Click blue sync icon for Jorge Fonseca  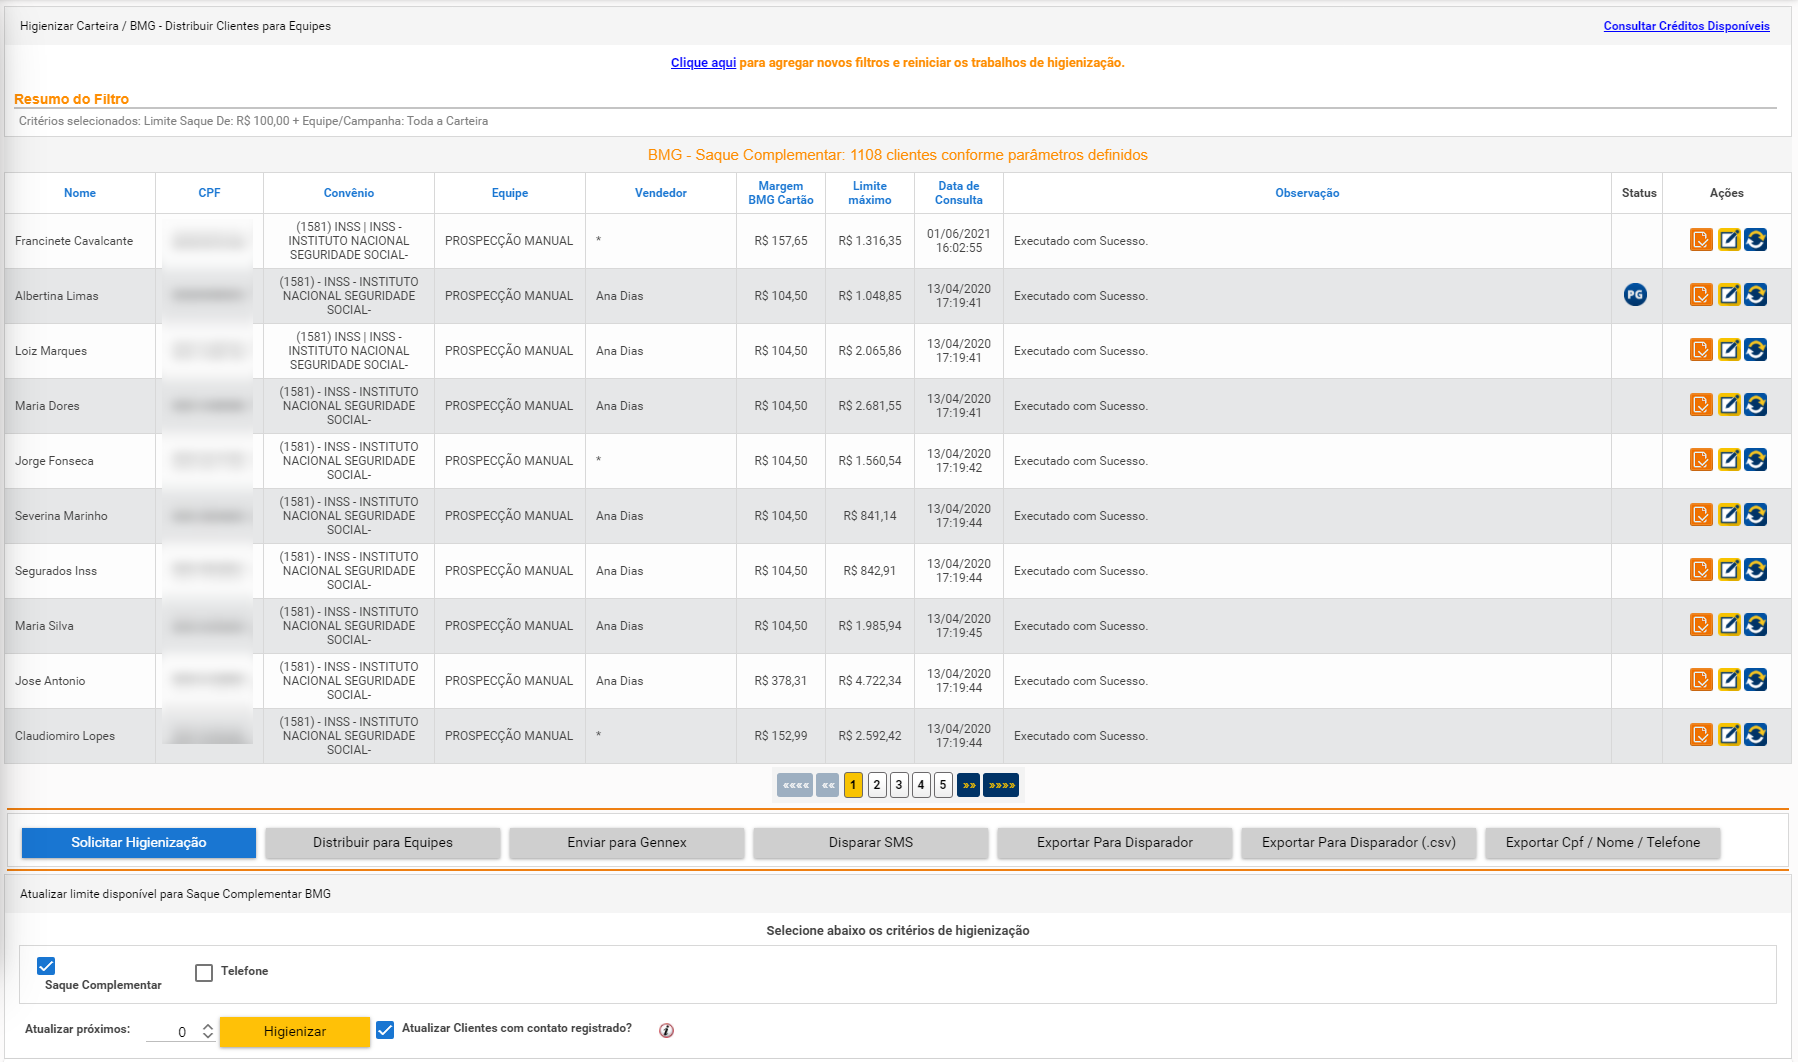click(1755, 460)
